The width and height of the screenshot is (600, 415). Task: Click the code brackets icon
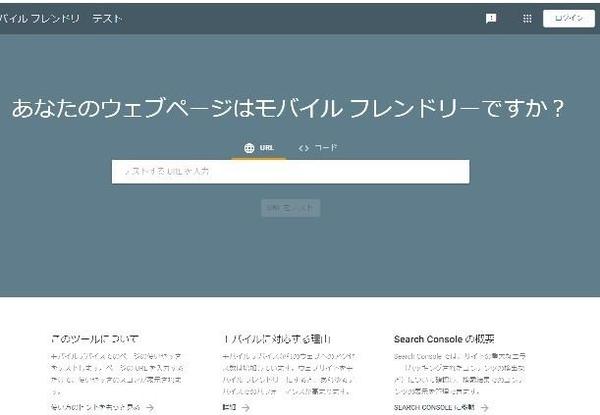pos(303,148)
